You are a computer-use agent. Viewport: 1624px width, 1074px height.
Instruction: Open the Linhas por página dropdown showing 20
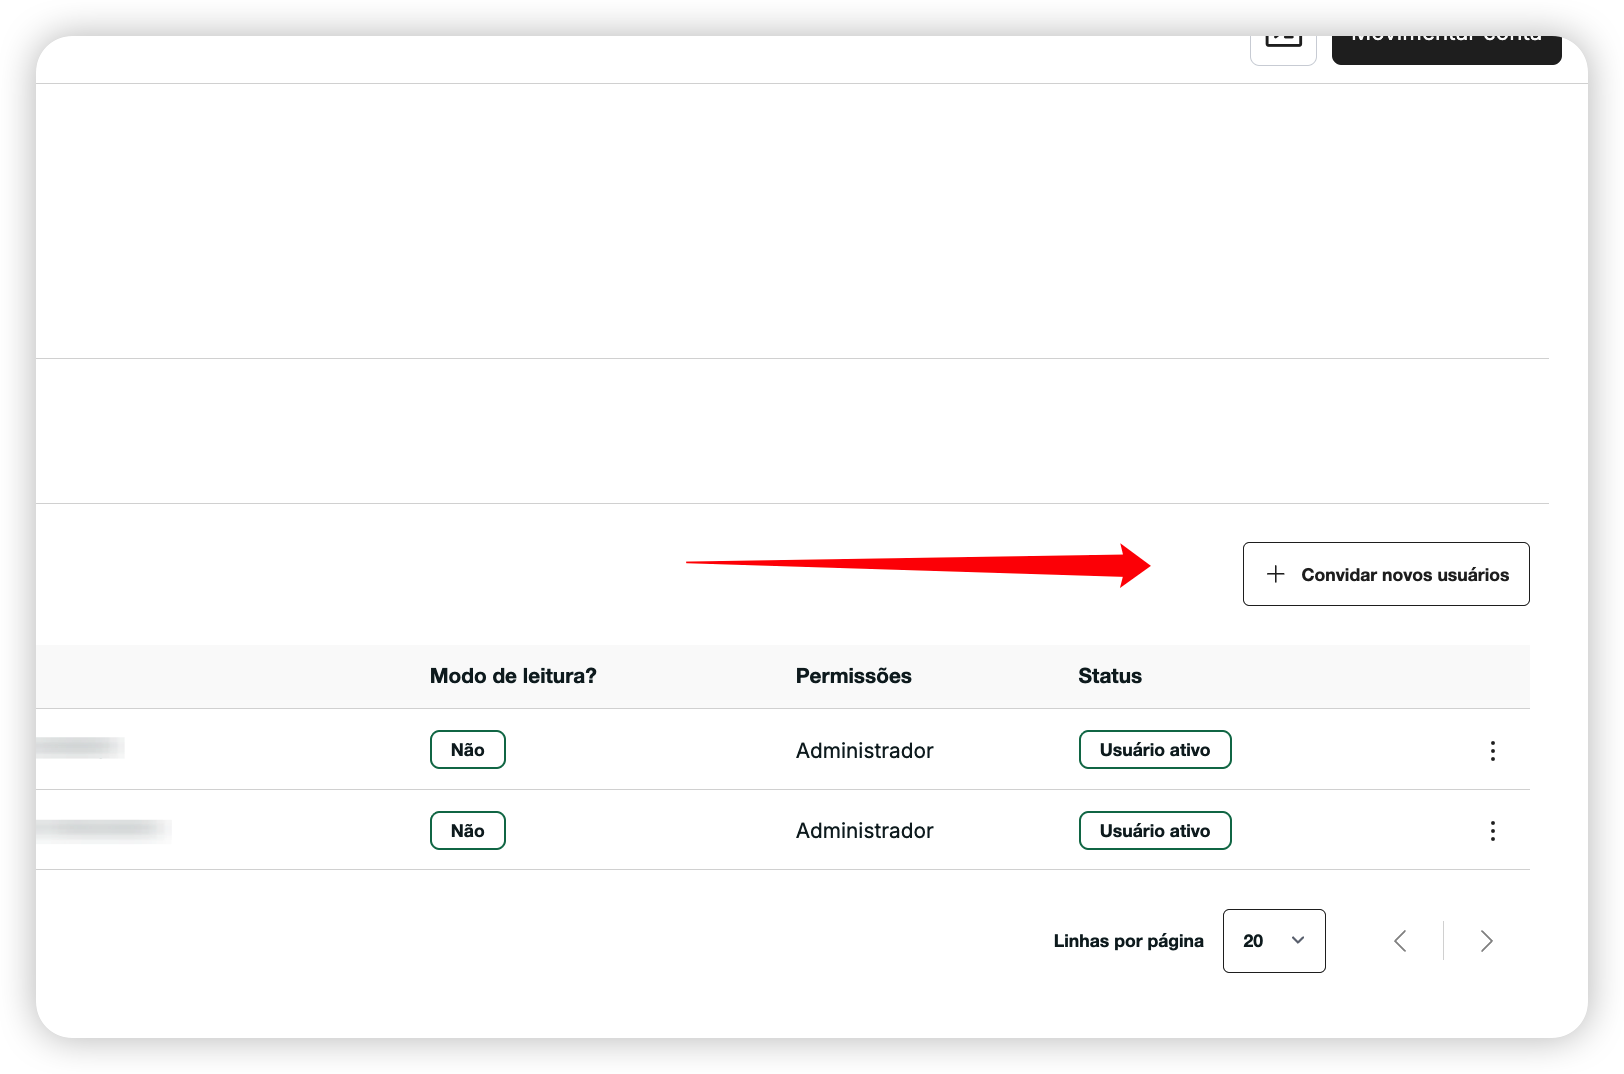(1273, 941)
